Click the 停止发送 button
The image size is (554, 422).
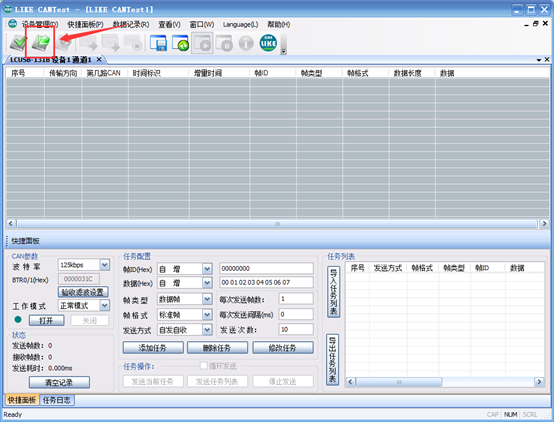click(283, 381)
